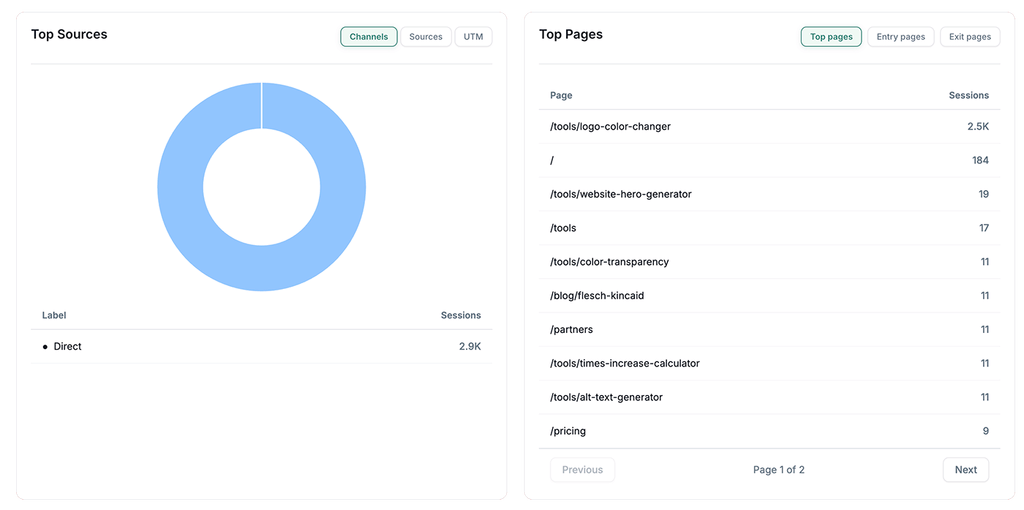The image size is (1024, 510).
Task: Click the Label column header
Action: click(x=54, y=315)
